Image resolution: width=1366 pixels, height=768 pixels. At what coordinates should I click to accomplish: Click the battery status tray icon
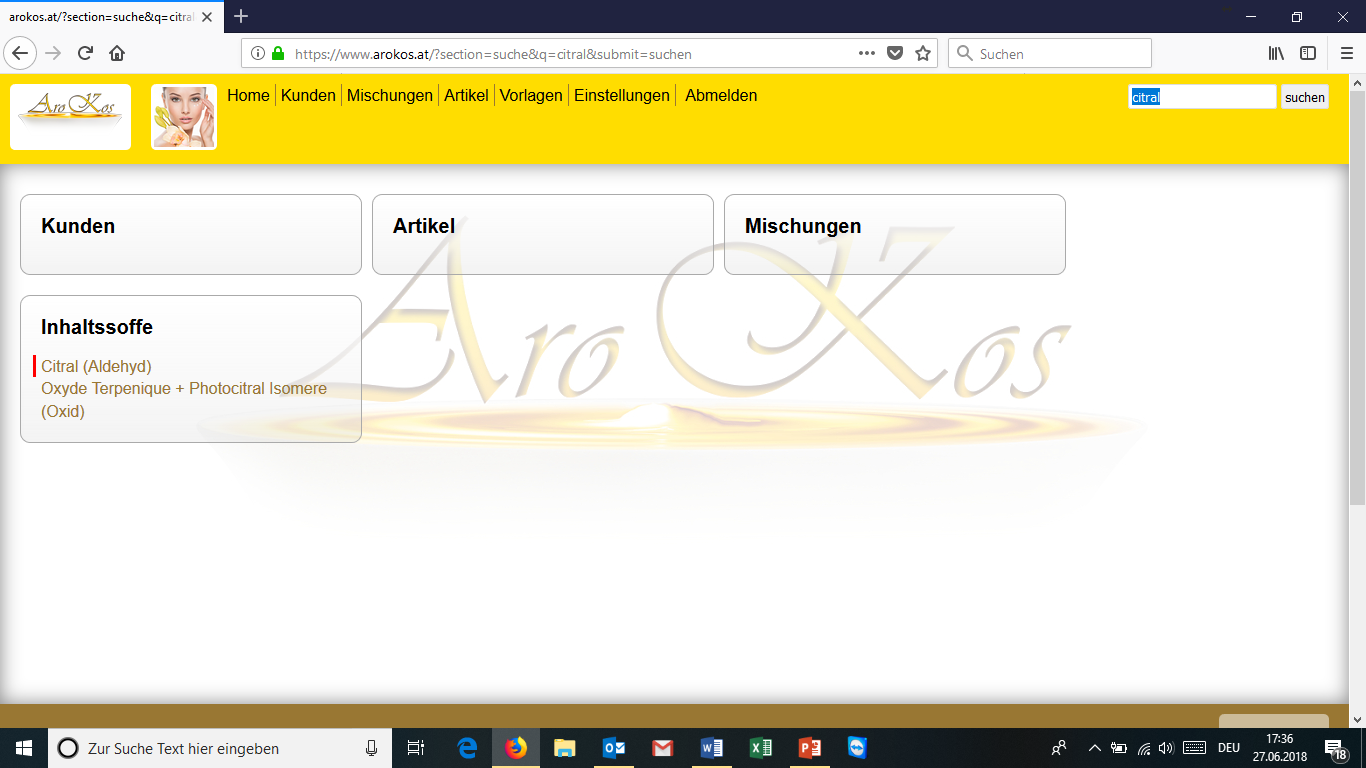pos(1119,748)
